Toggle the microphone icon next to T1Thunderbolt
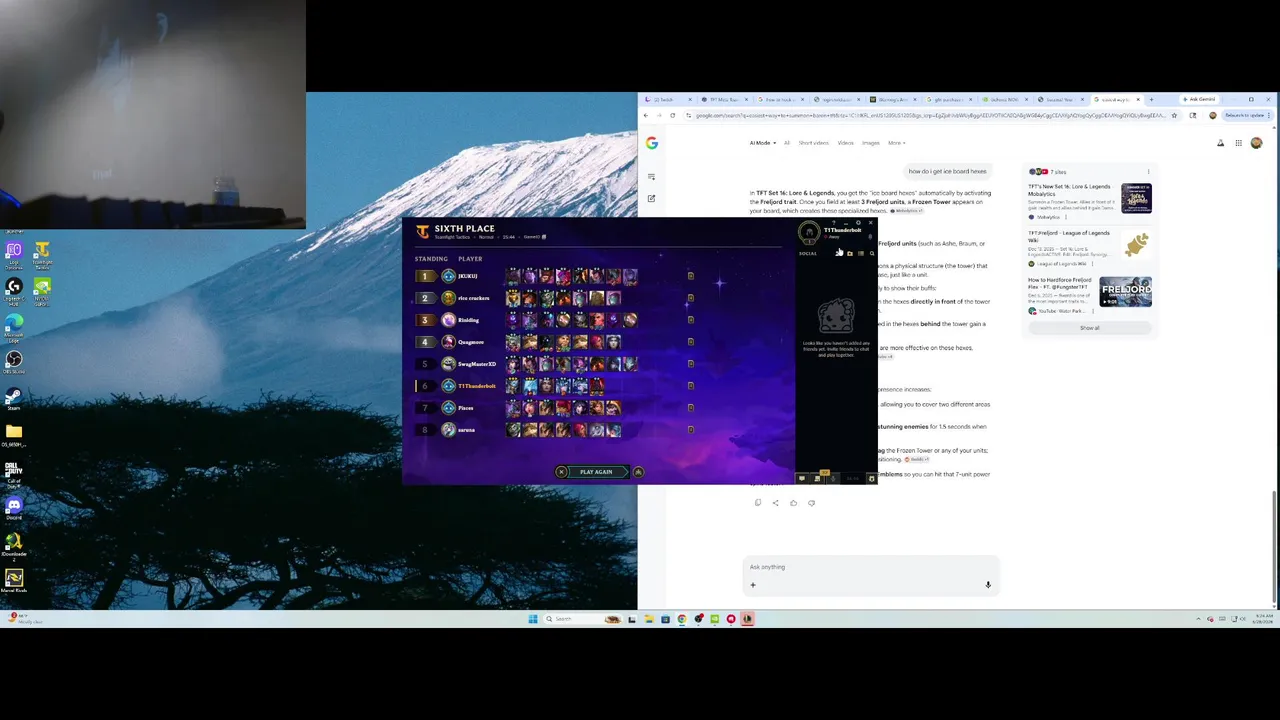The image size is (1280, 720). pyautogui.click(x=870, y=237)
